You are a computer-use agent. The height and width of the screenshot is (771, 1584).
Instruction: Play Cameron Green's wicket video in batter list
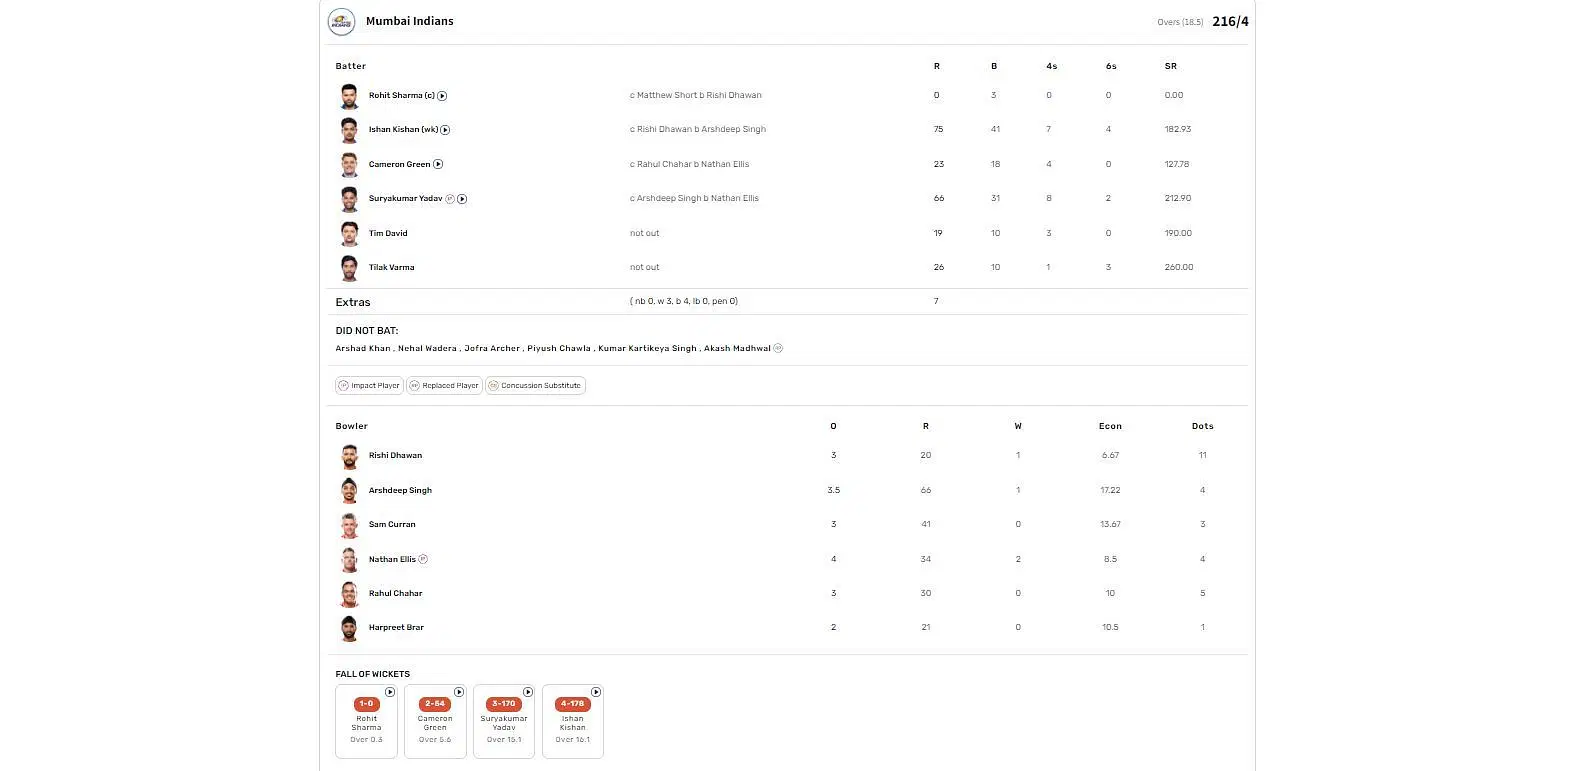(x=438, y=164)
